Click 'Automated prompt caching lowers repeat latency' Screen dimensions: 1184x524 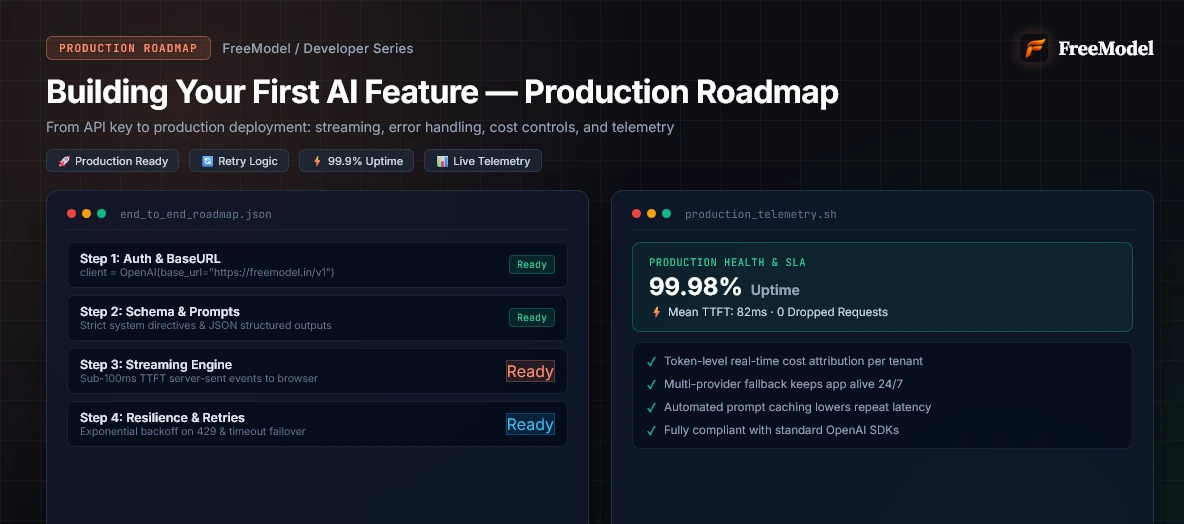[797, 407]
